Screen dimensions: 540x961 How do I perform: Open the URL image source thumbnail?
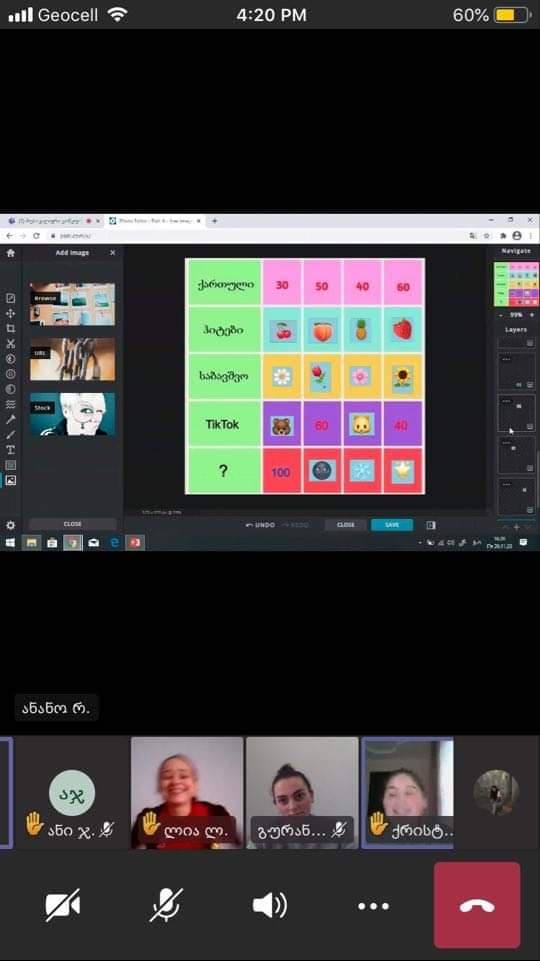pos(72,359)
